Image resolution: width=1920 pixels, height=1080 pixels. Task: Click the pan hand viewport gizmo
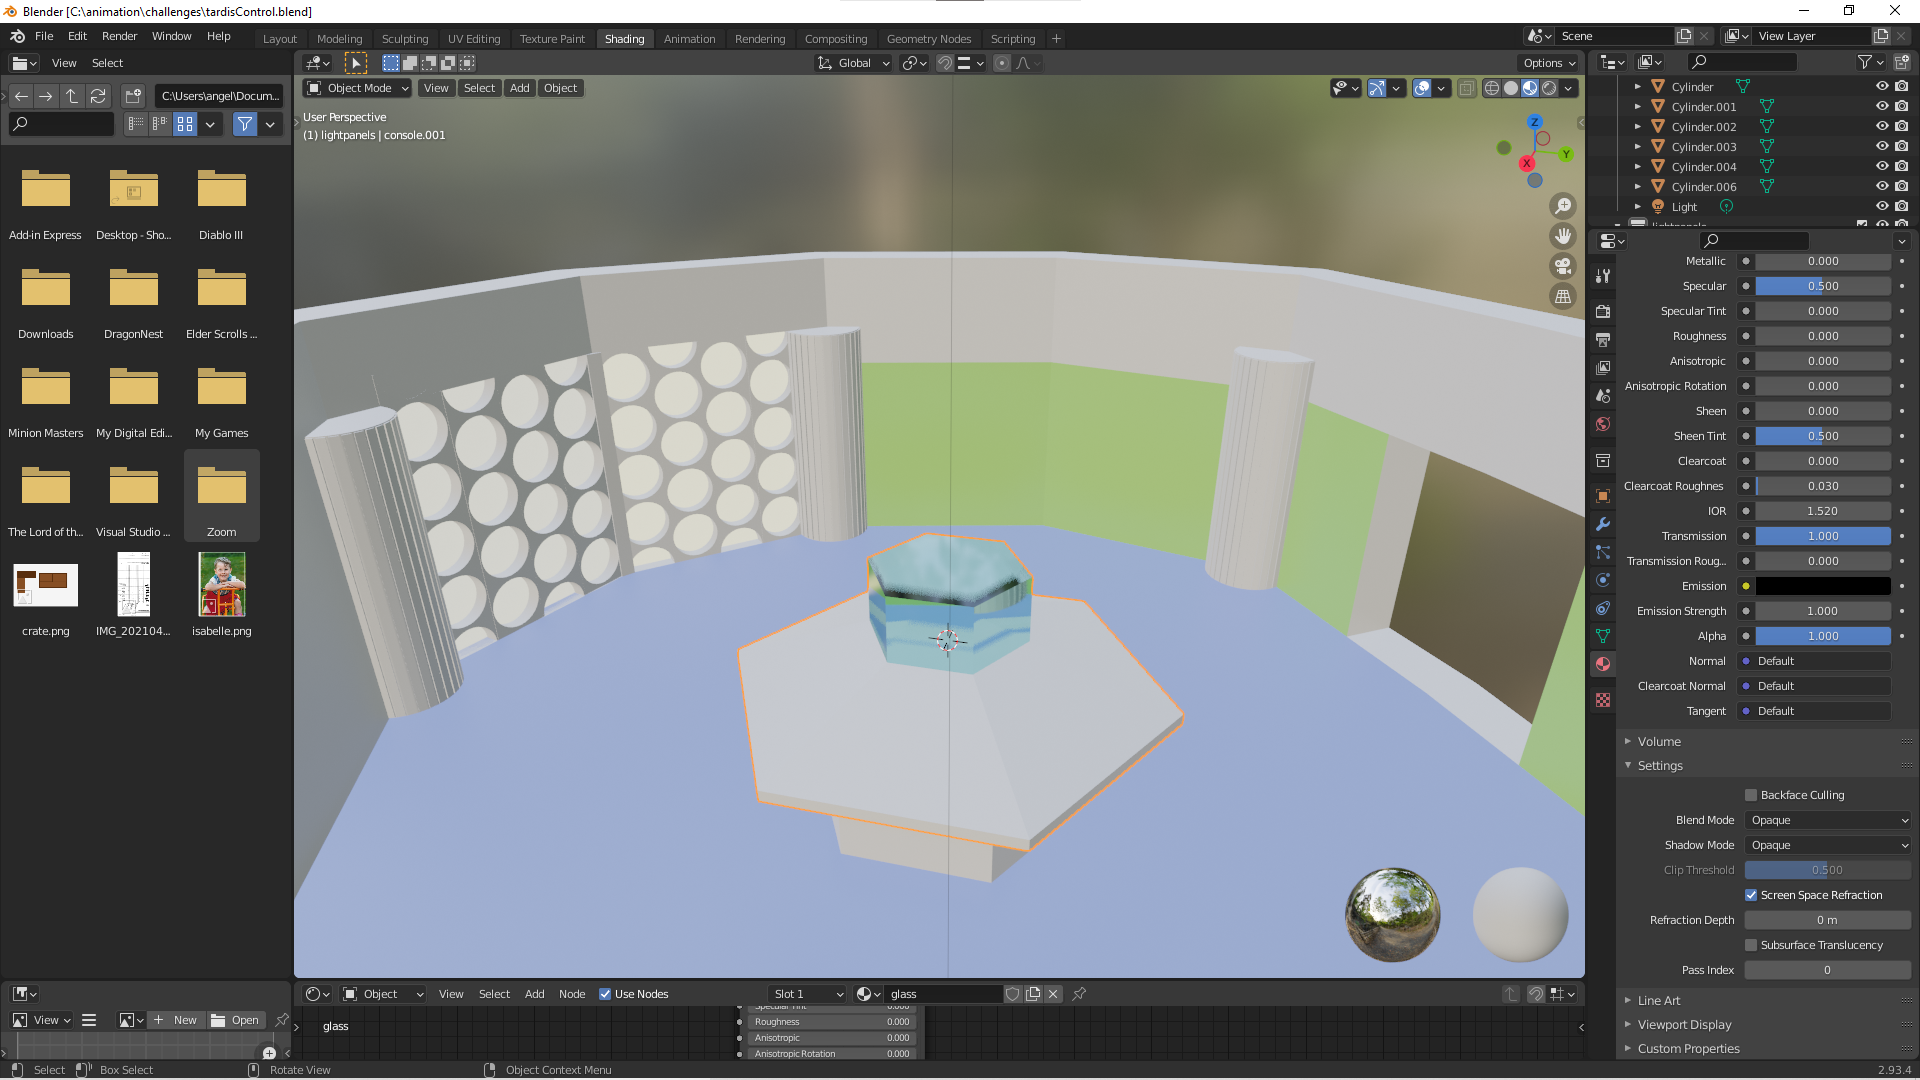1562,236
